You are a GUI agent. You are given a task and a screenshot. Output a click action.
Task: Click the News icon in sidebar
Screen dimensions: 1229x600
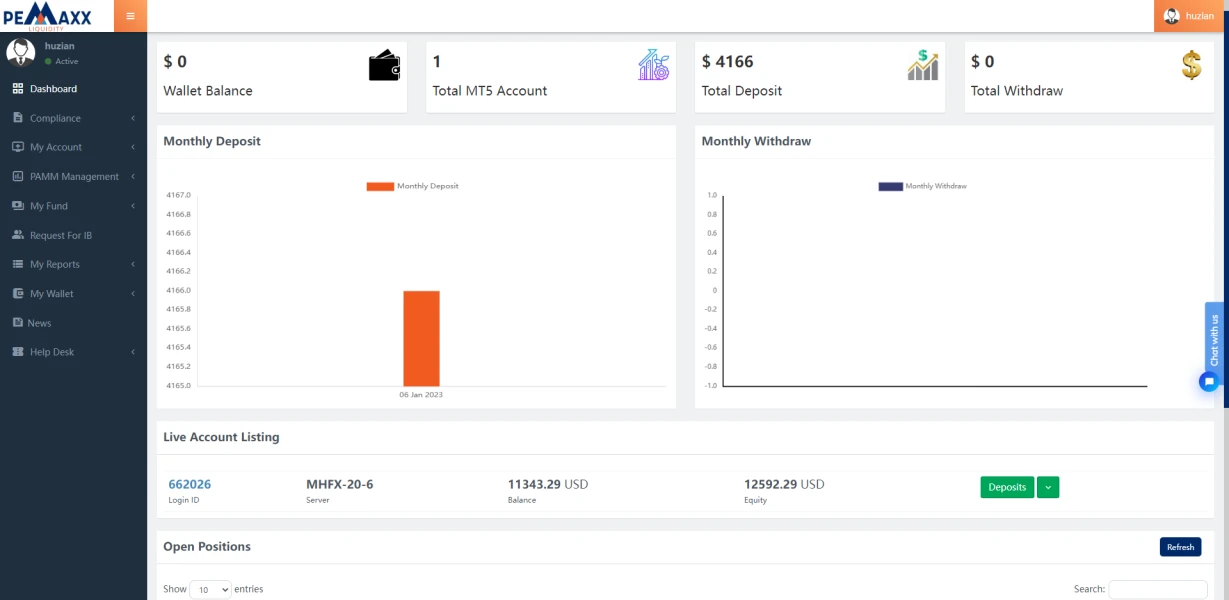pyautogui.click(x=18, y=323)
